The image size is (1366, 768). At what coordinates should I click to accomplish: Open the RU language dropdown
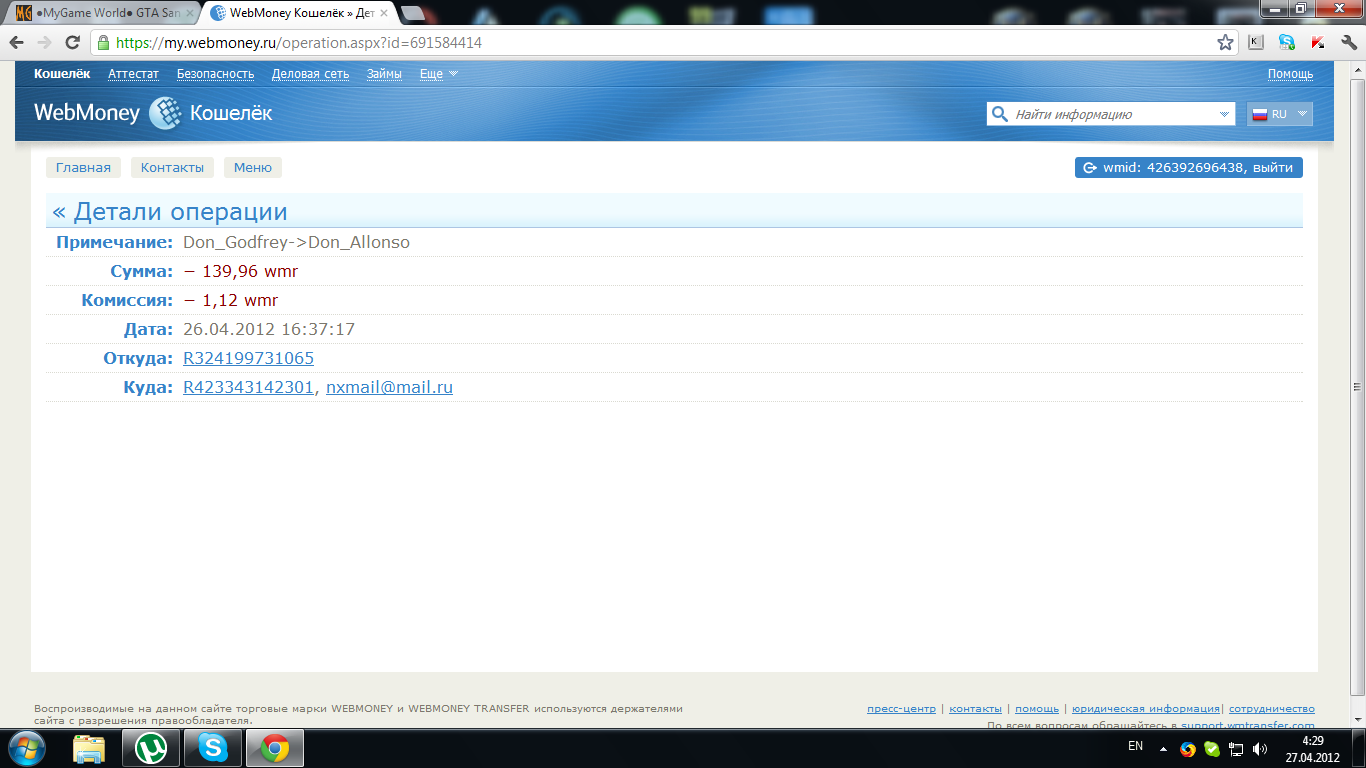(x=1280, y=114)
